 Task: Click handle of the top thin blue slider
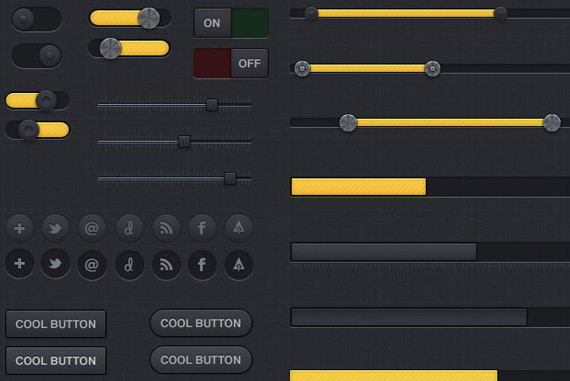pos(212,105)
